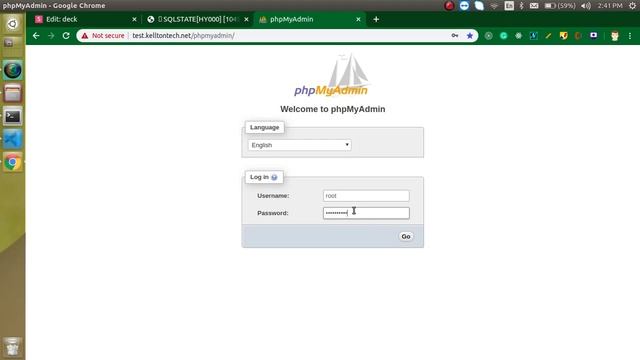
Task: Open the Files manager dock icon
Action: [13, 93]
